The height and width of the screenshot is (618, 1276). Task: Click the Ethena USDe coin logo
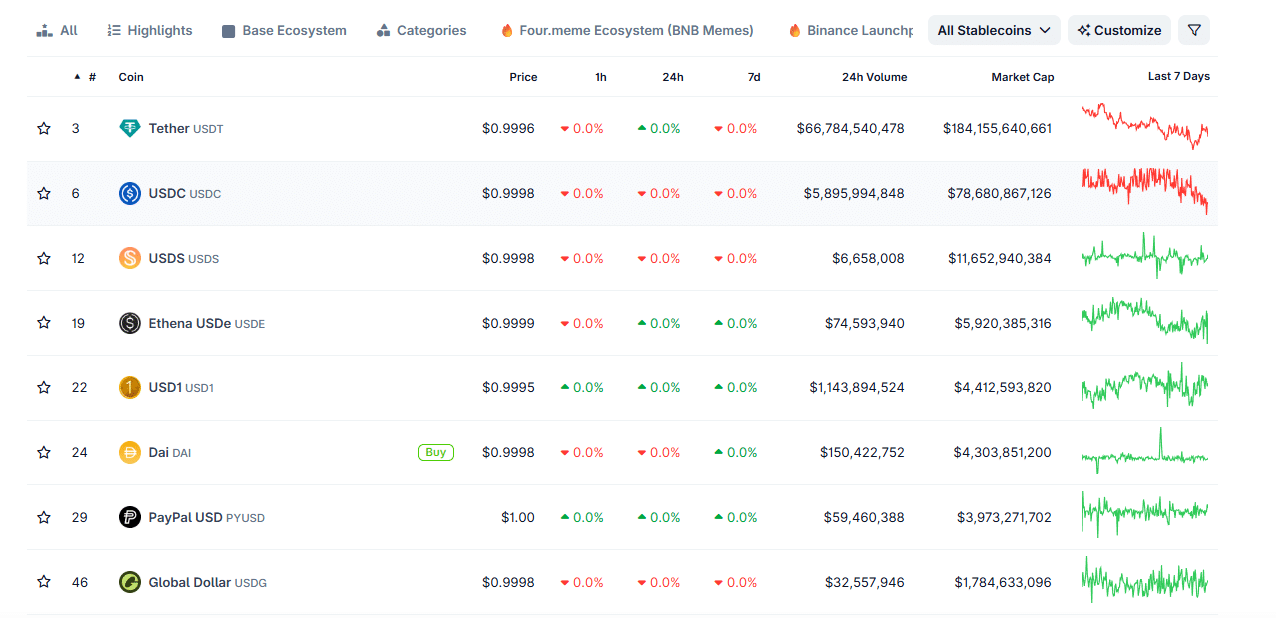click(131, 322)
